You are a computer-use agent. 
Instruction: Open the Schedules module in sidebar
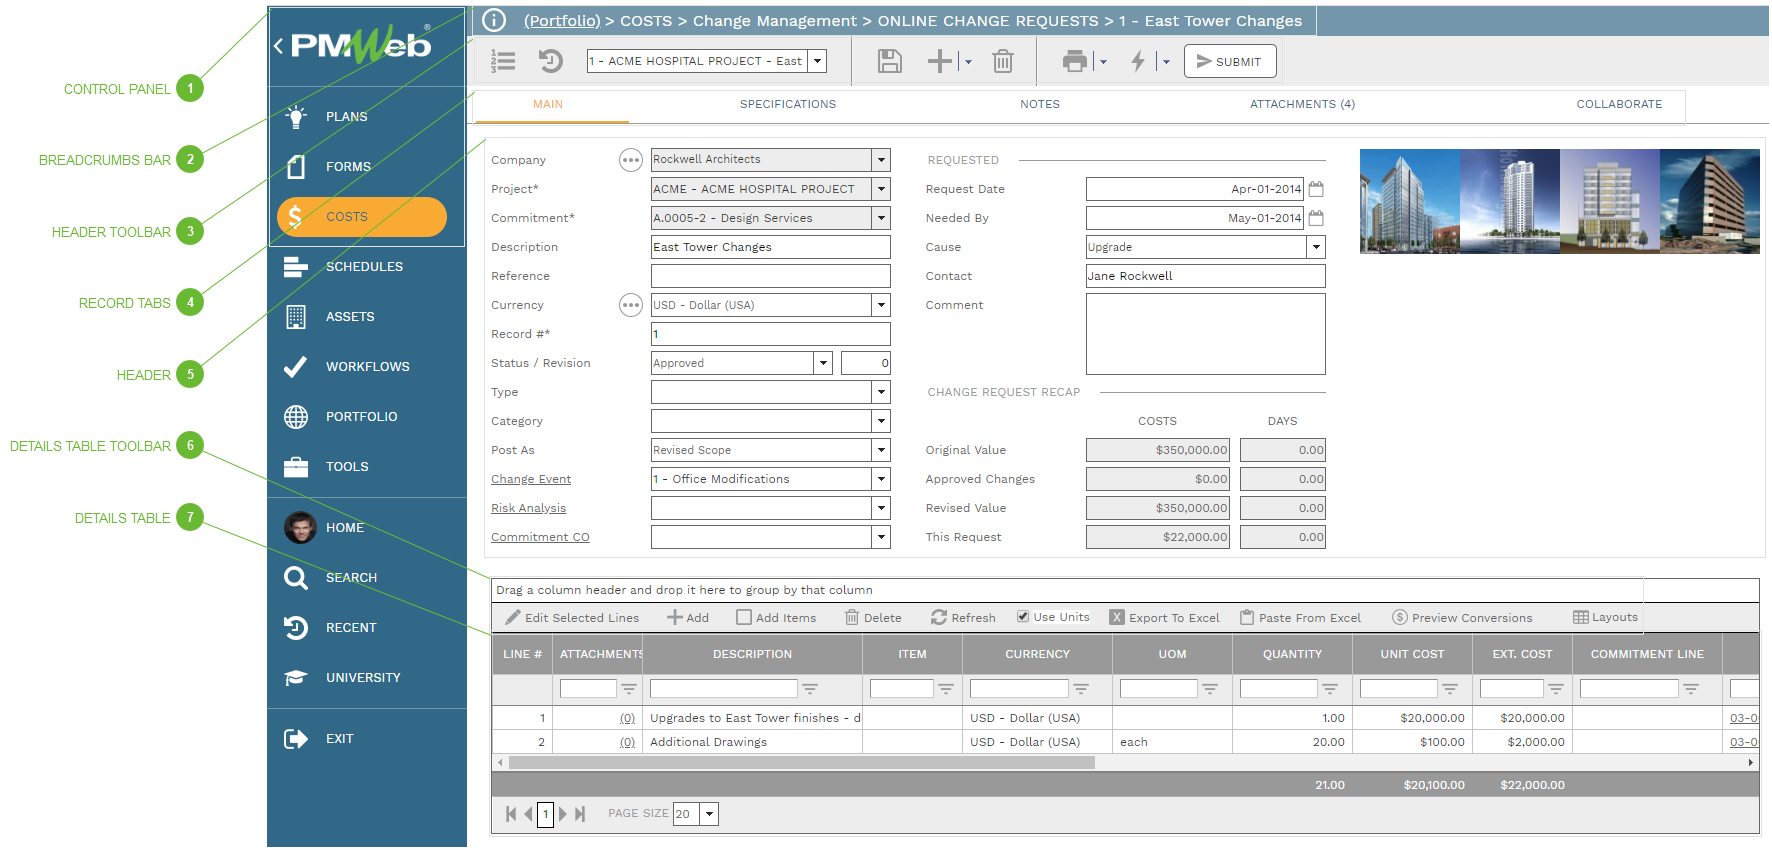coord(364,267)
